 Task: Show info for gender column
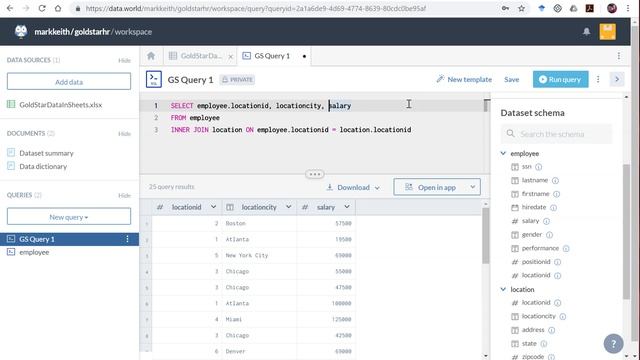tap(549, 235)
